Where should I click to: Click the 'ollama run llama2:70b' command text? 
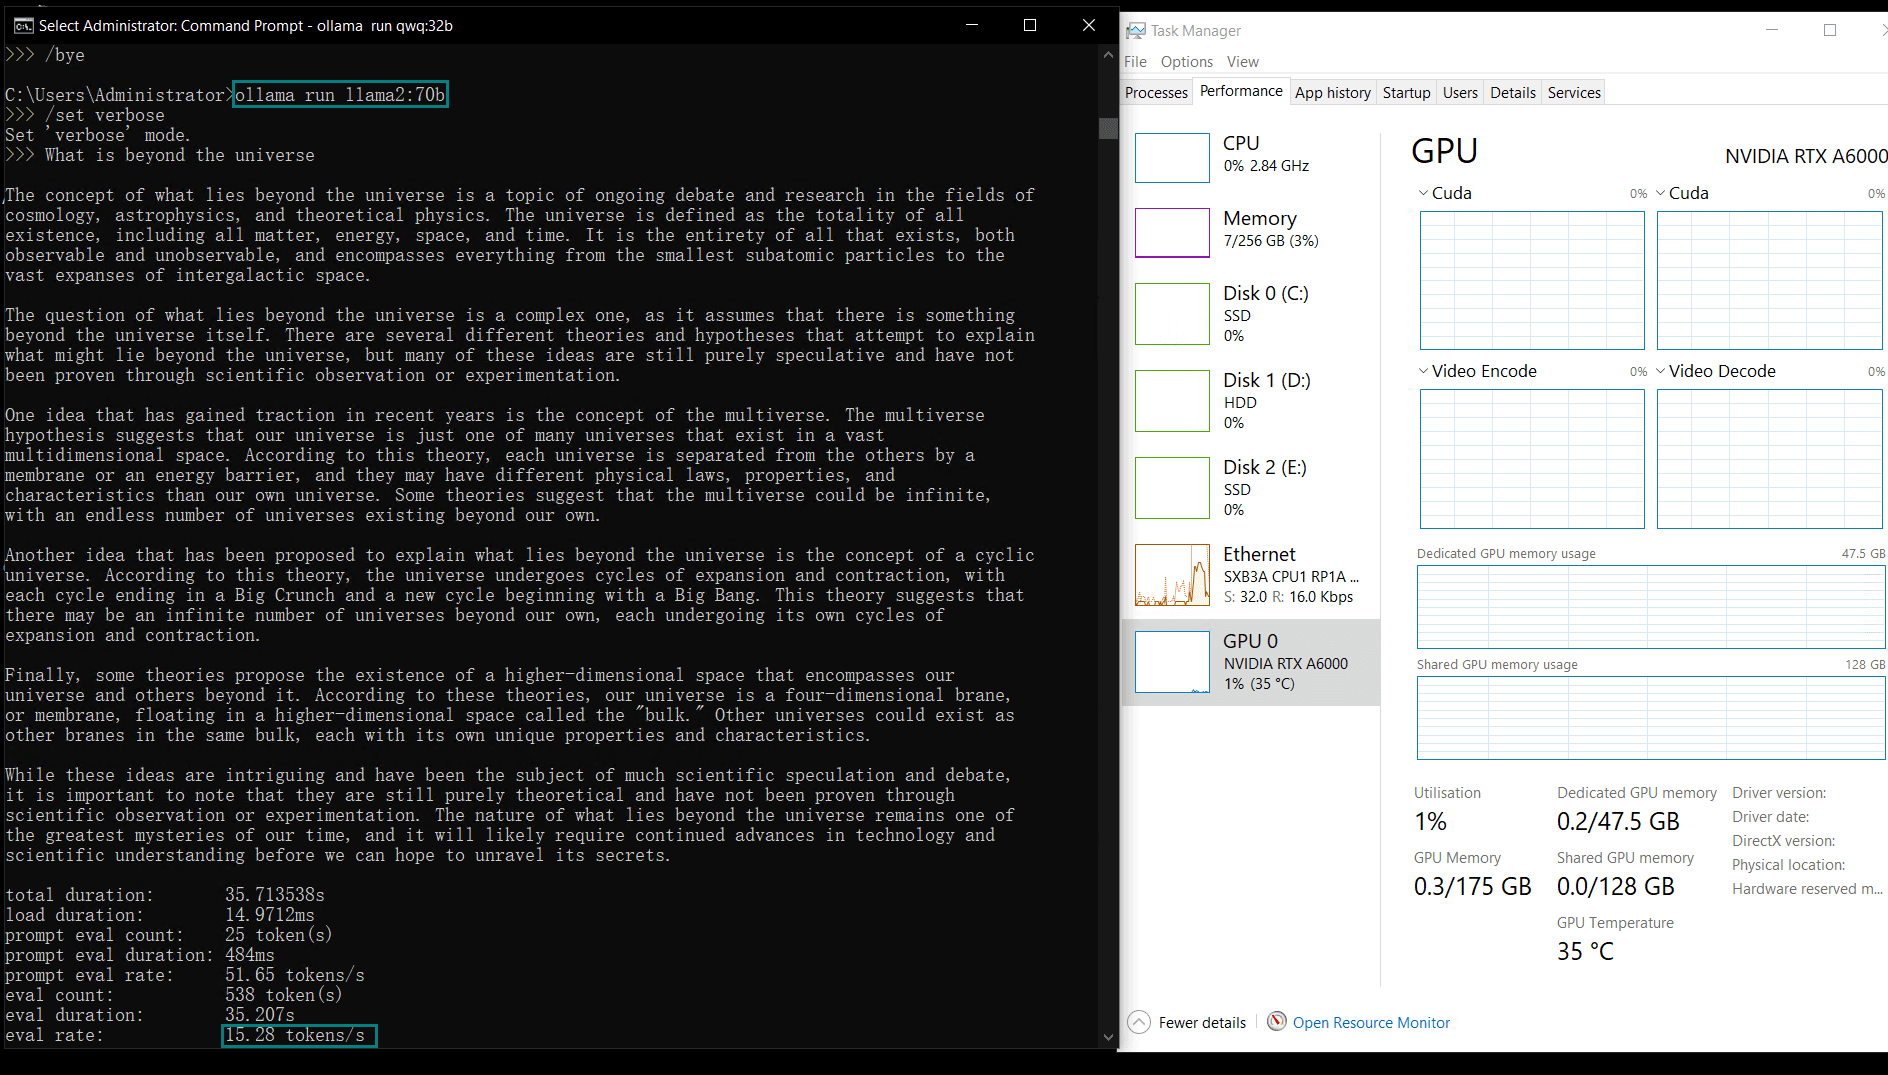click(x=340, y=95)
